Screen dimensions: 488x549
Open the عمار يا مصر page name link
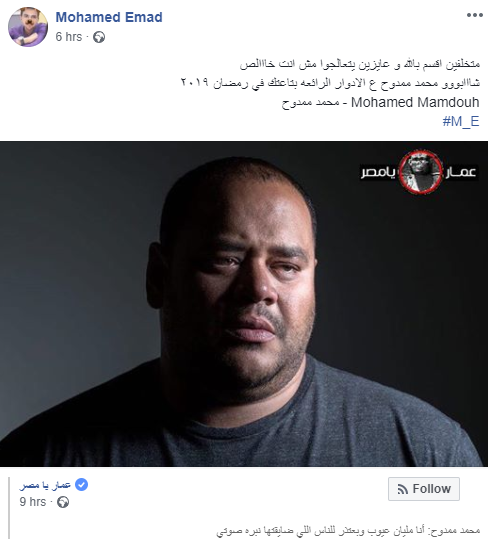pyautogui.click(x=45, y=485)
